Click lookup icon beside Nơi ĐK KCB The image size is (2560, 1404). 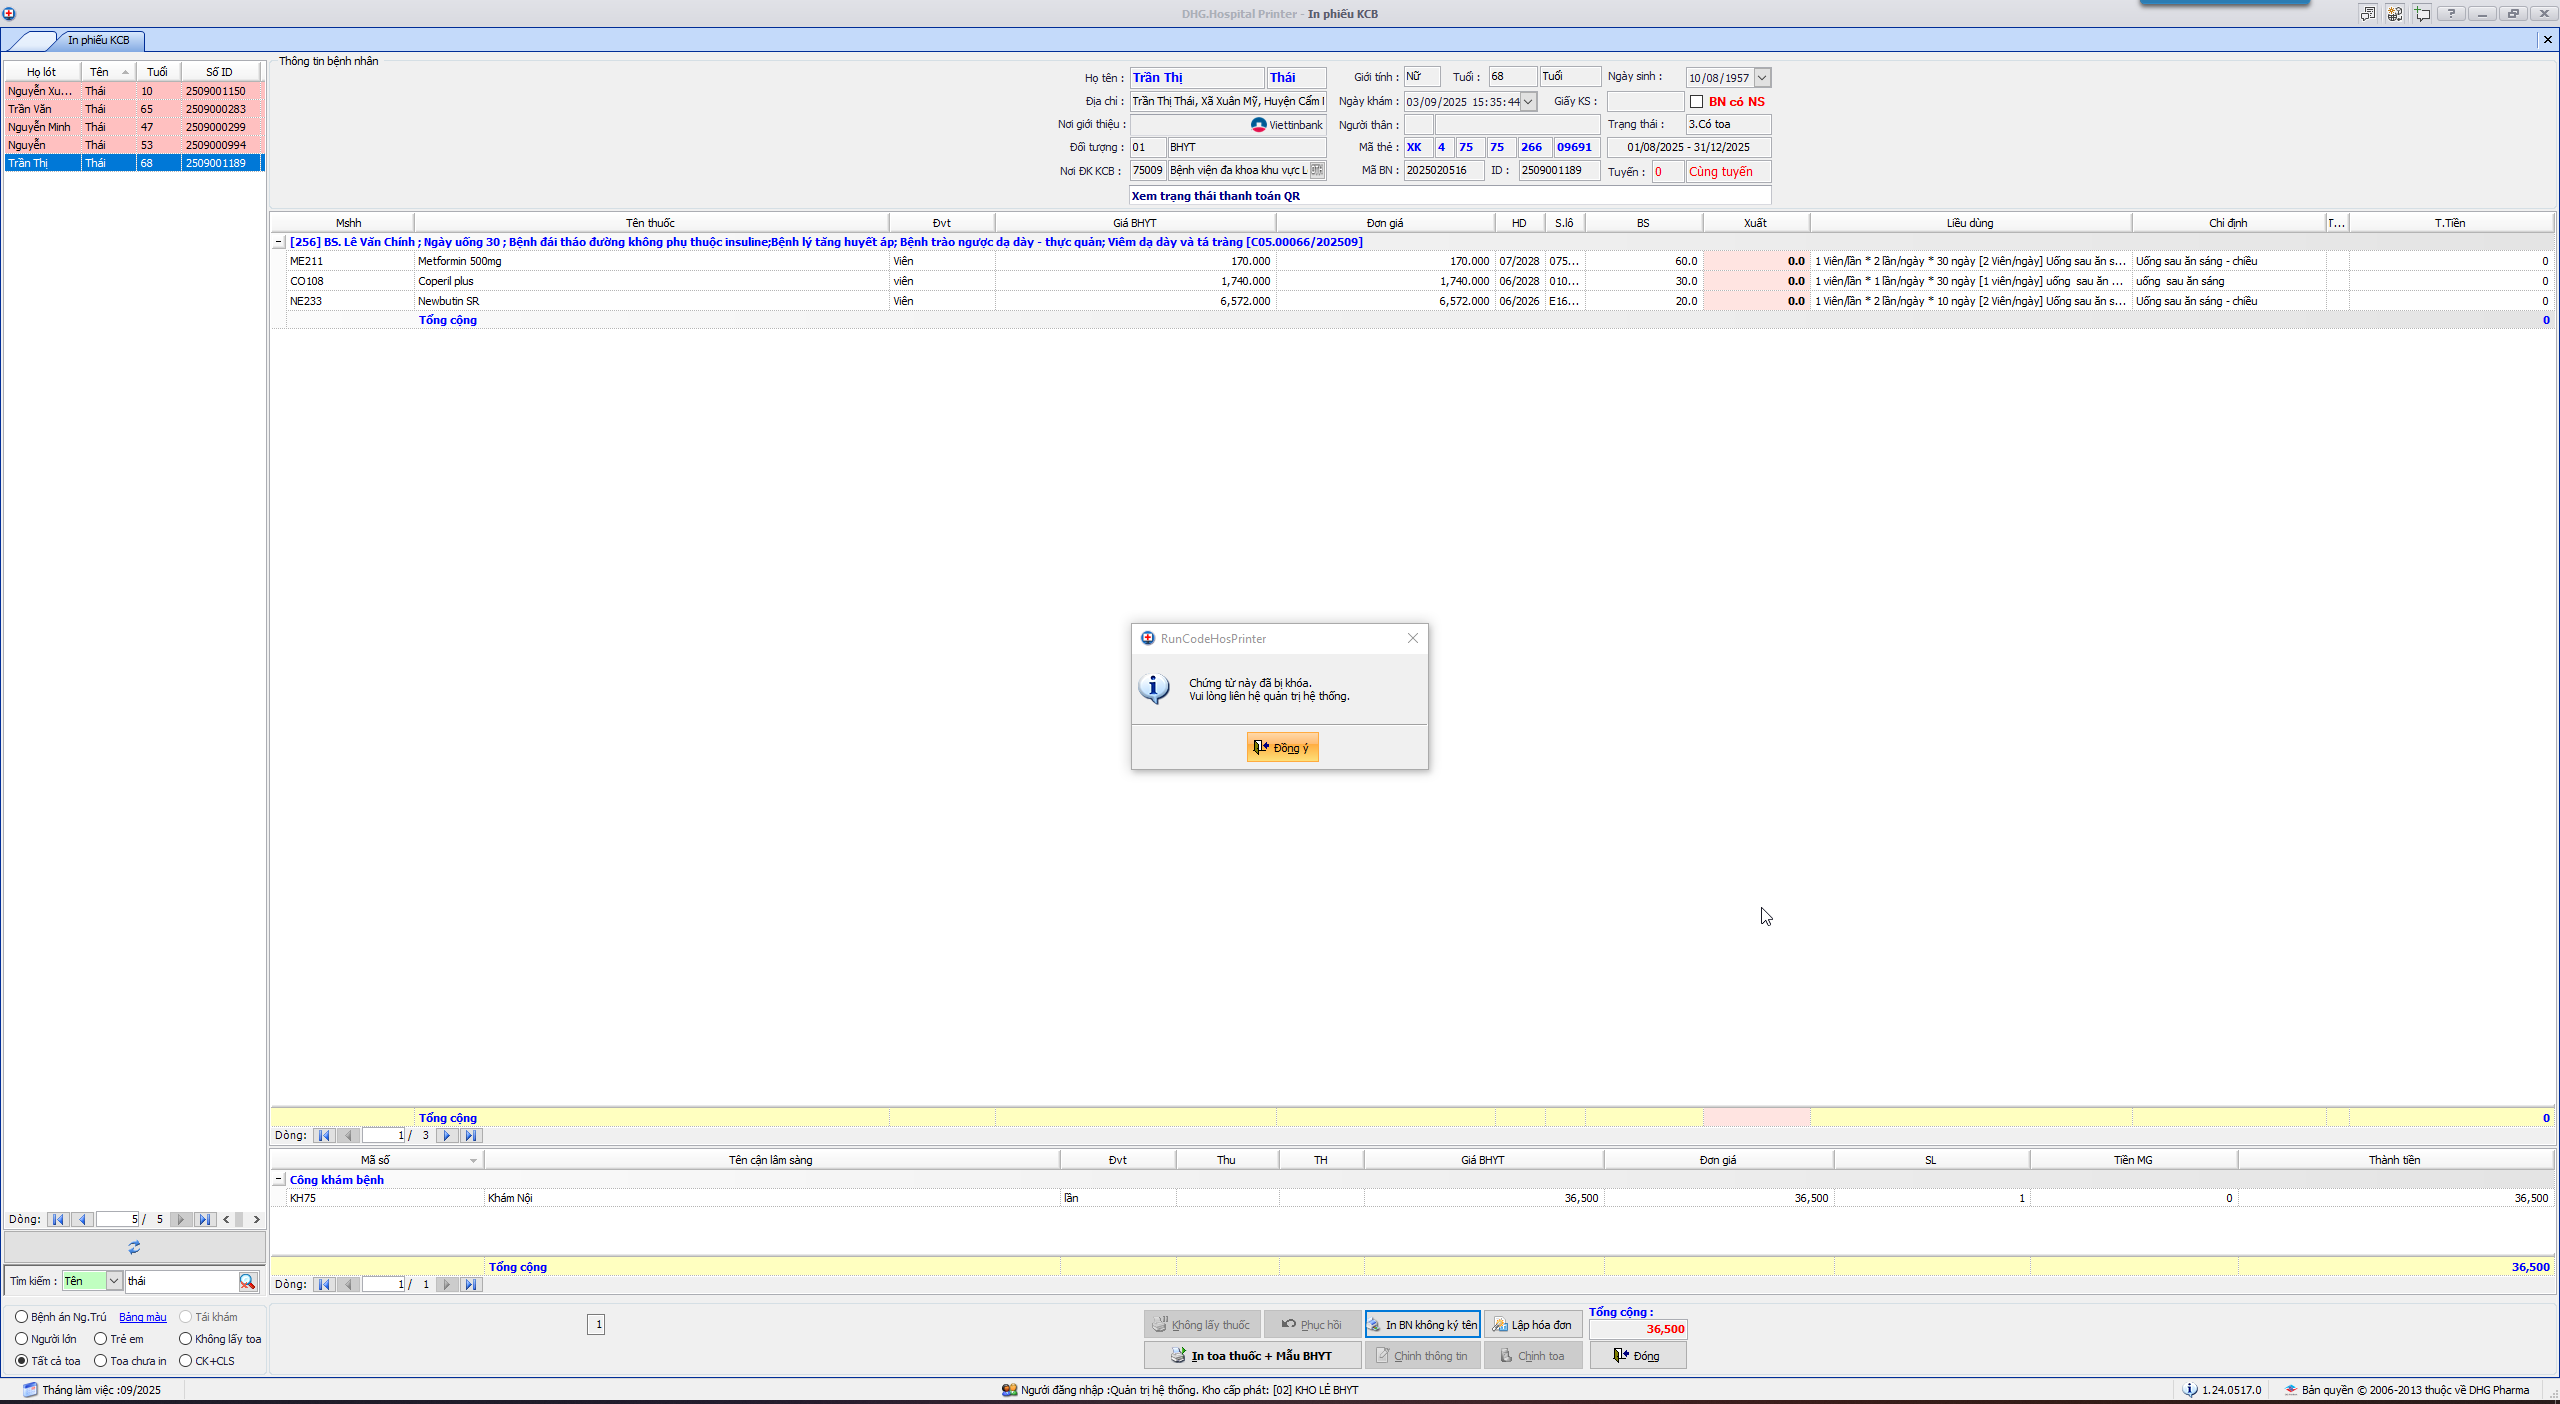pos(1317,170)
